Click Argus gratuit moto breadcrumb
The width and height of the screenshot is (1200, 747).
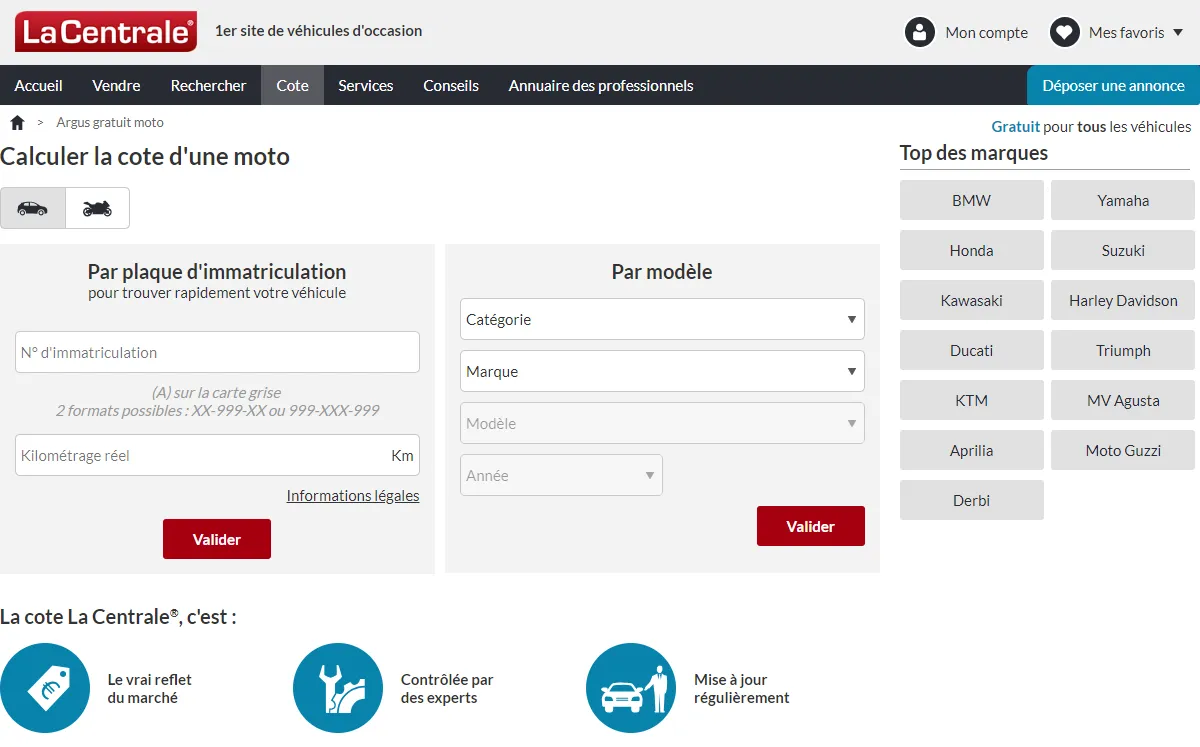coord(110,123)
